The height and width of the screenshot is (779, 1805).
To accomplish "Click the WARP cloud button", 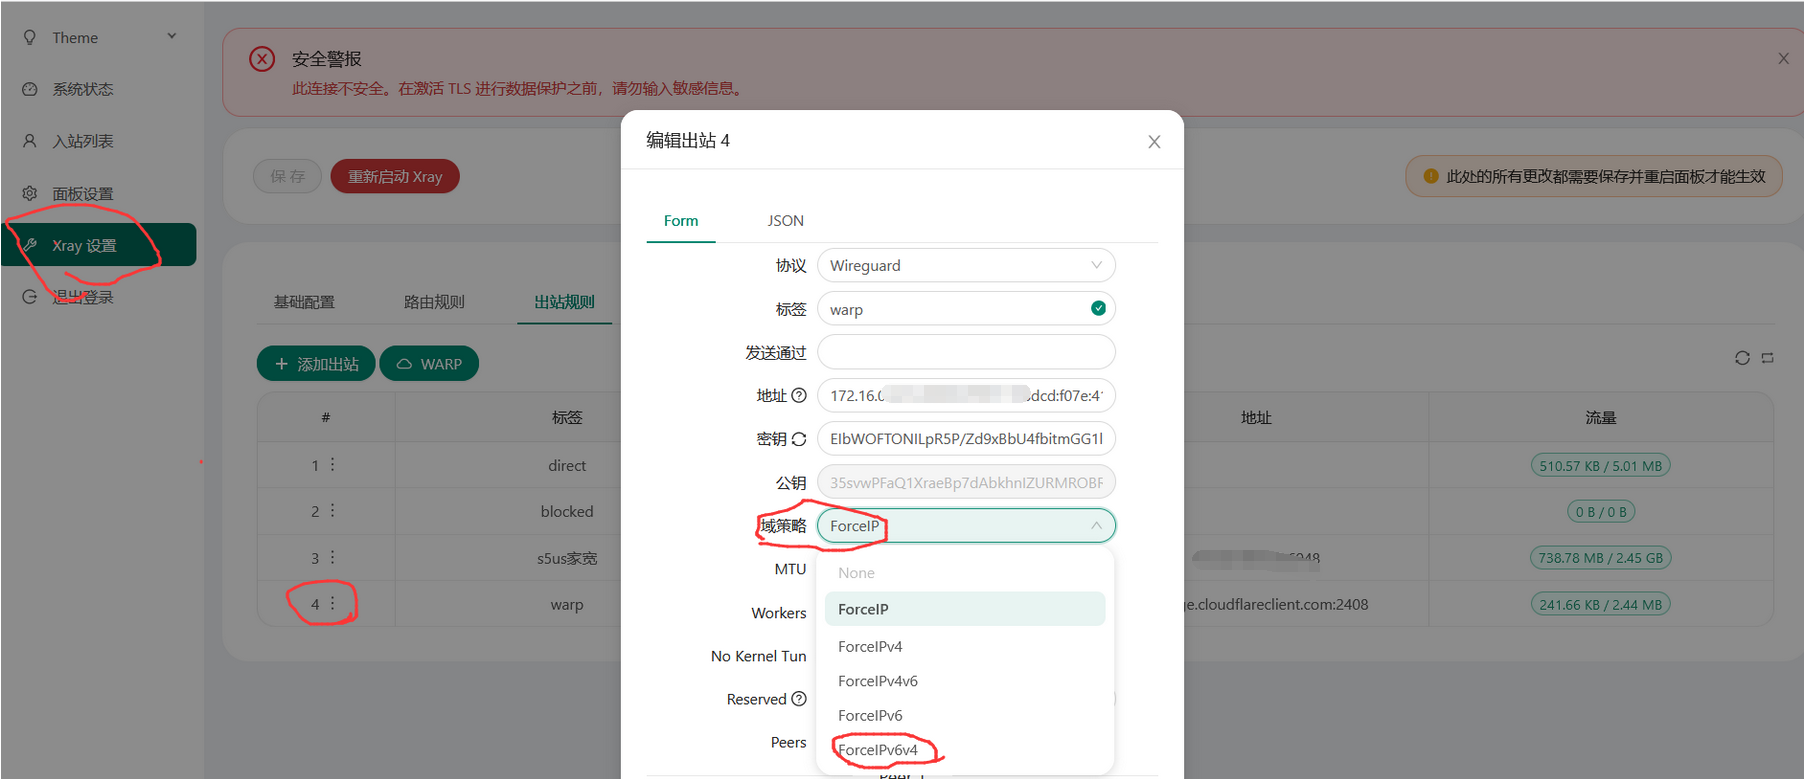I will click(x=429, y=364).
